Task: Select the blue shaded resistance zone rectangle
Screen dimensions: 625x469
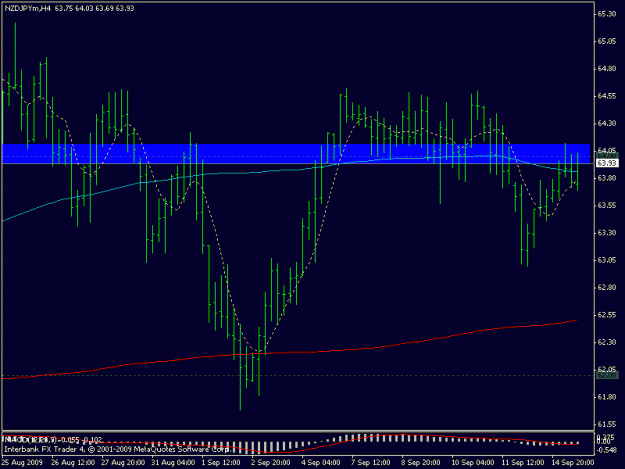Action: [296, 154]
